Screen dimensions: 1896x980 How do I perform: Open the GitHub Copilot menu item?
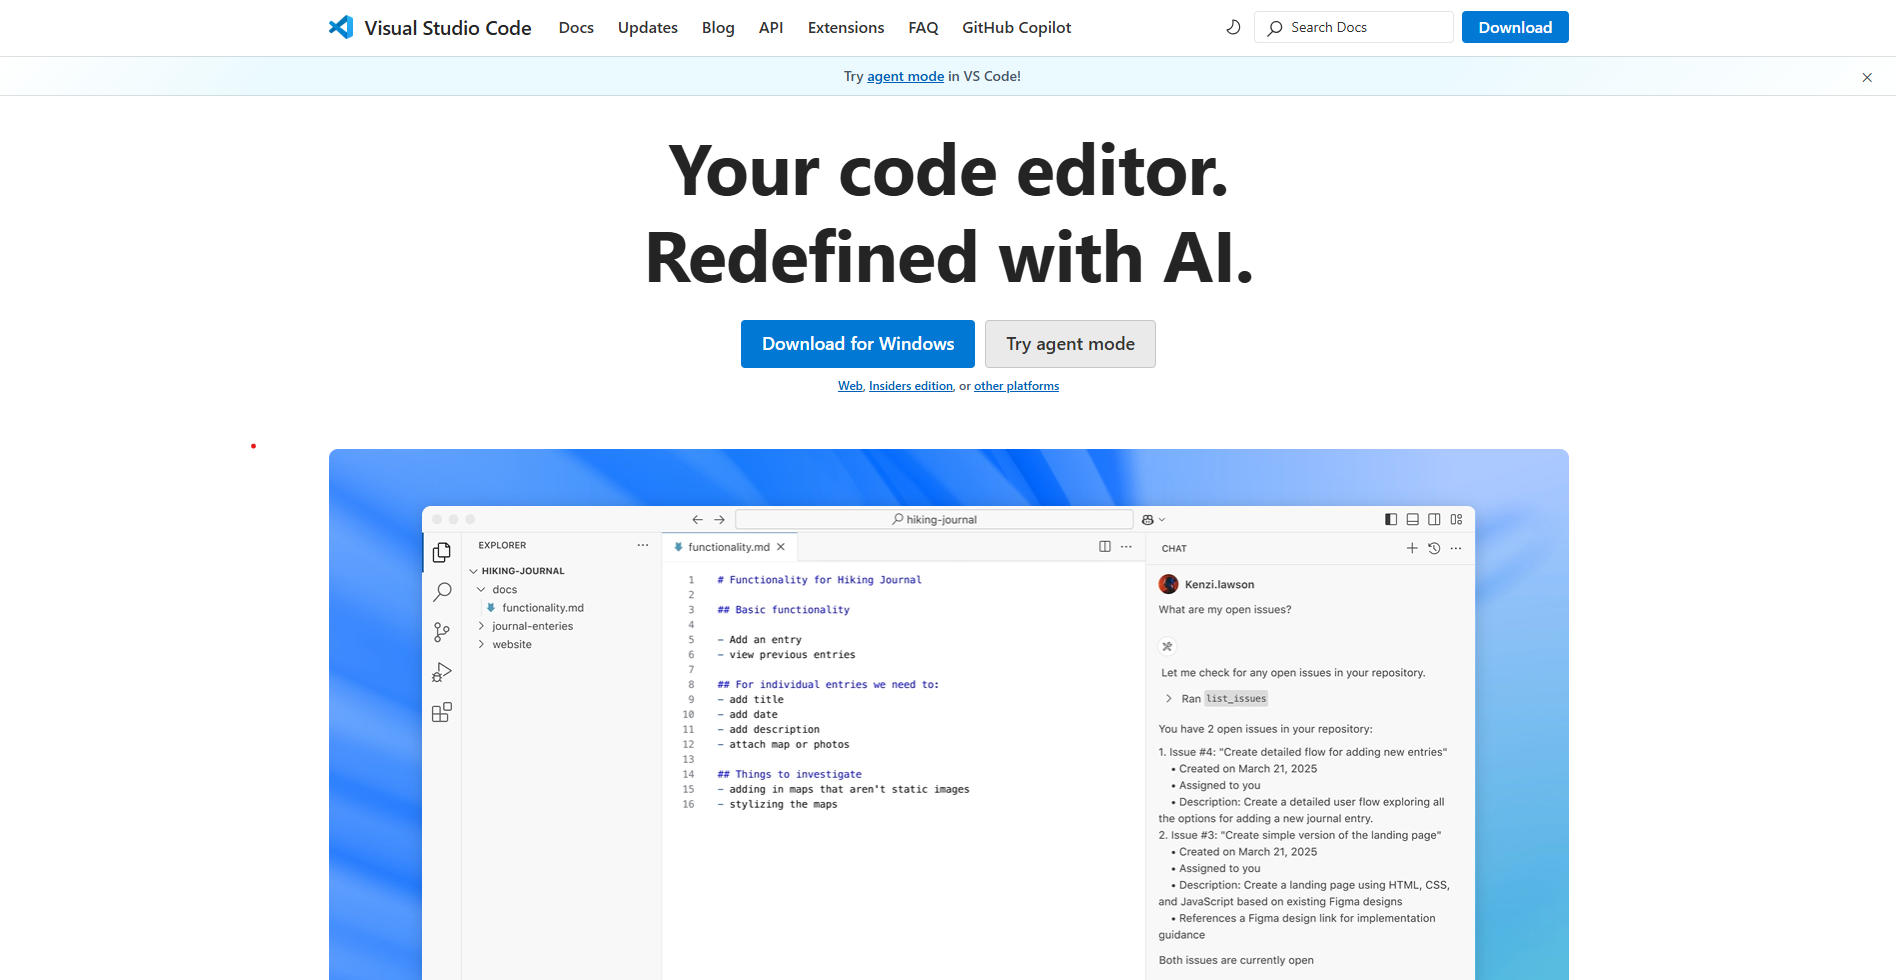point(1016,27)
